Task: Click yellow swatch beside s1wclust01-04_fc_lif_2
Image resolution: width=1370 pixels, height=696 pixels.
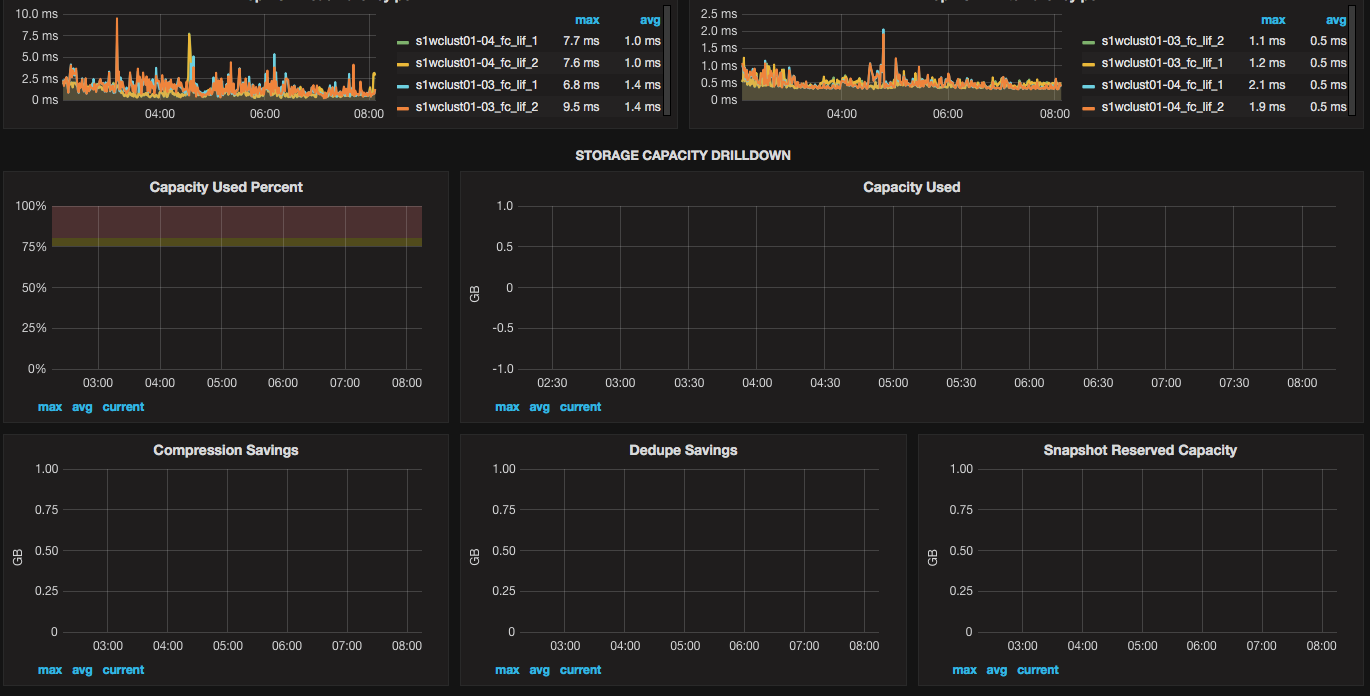Action: (x=403, y=63)
